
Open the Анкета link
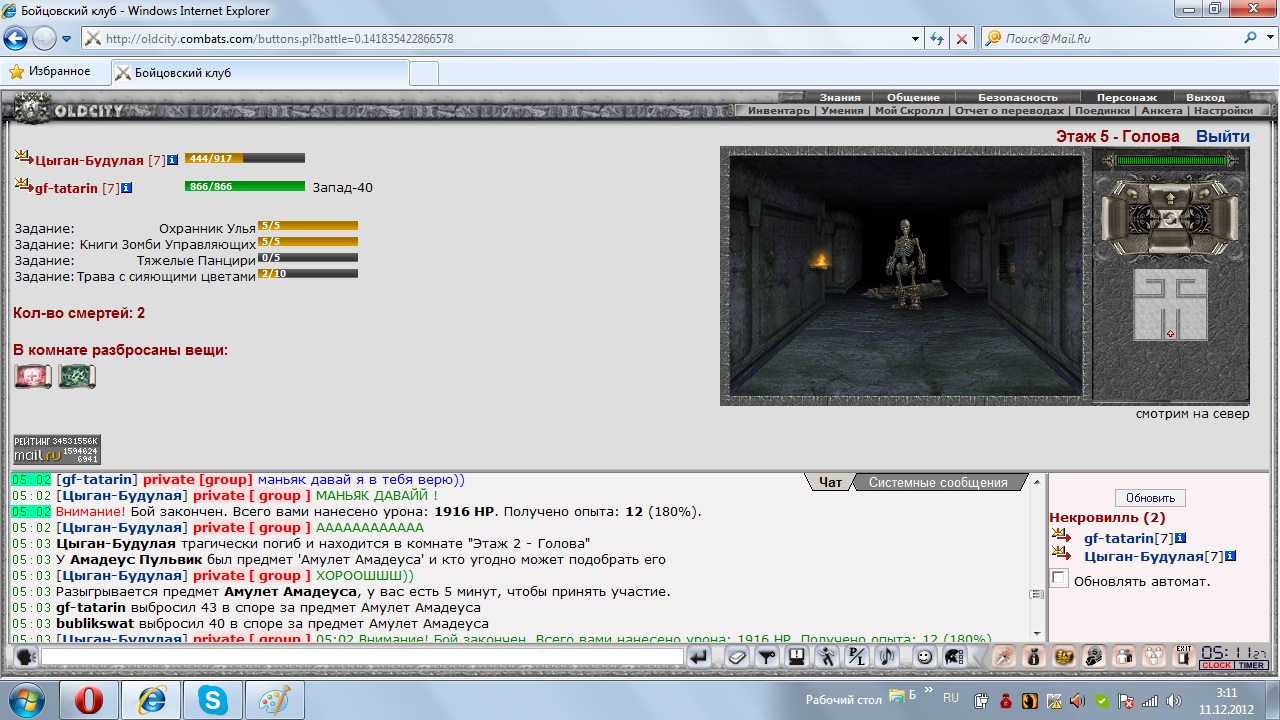pos(1162,111)
